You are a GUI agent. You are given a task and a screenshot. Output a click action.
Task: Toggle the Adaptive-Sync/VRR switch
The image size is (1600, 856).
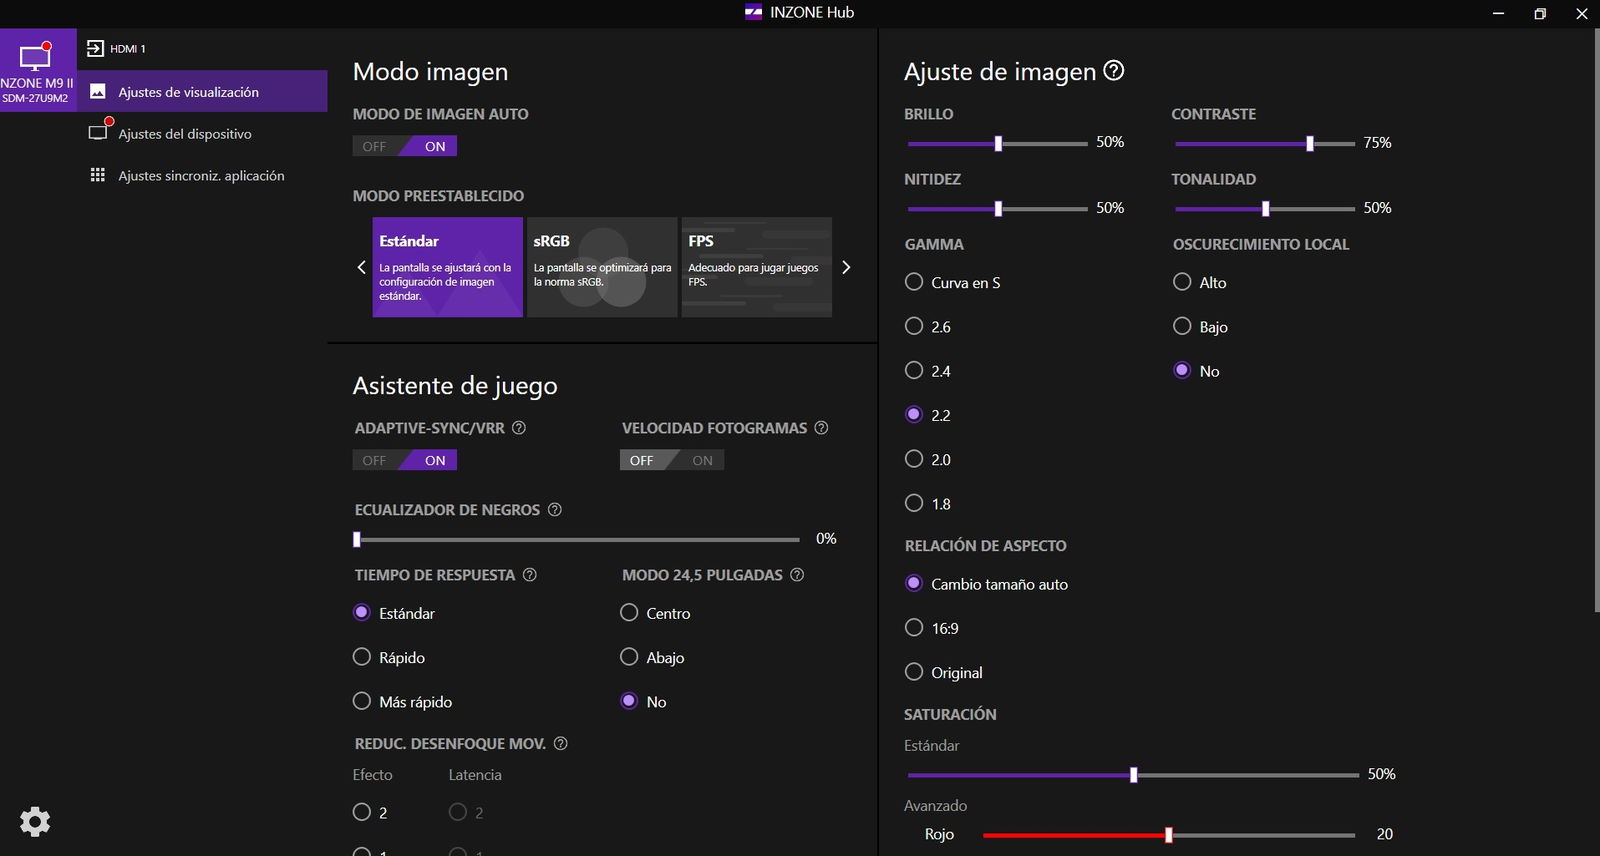coord(405,460)
